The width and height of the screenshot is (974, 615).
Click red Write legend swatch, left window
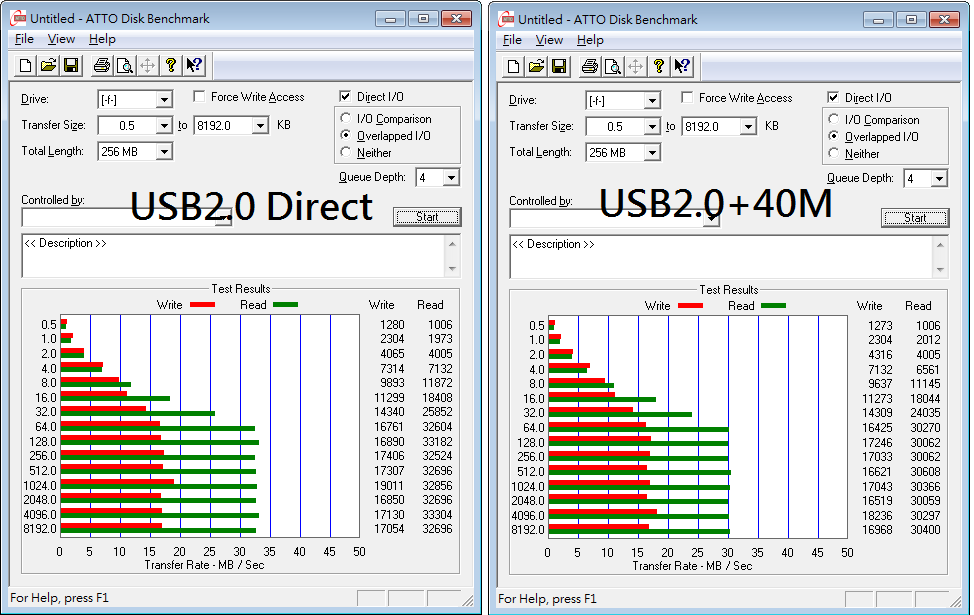click(203, 304)
